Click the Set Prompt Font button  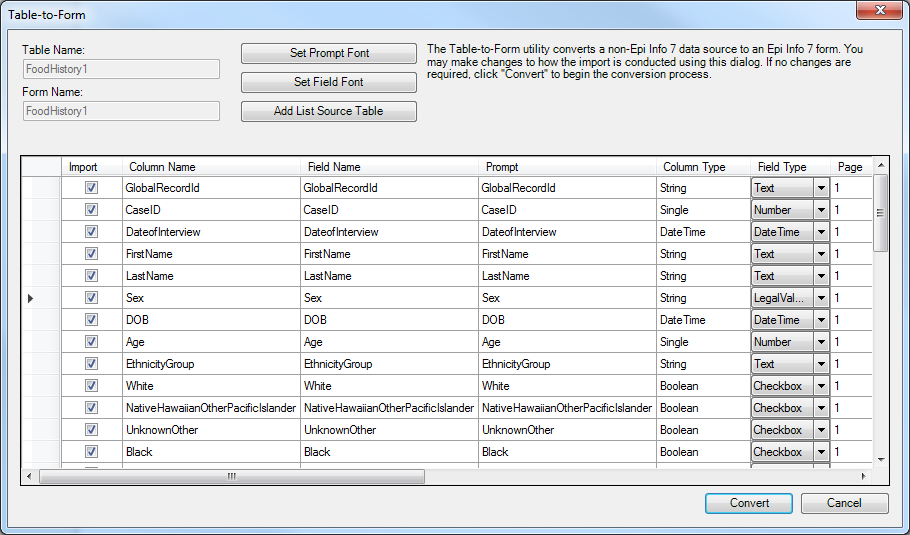pyautogui.click(x=328, y=53)
